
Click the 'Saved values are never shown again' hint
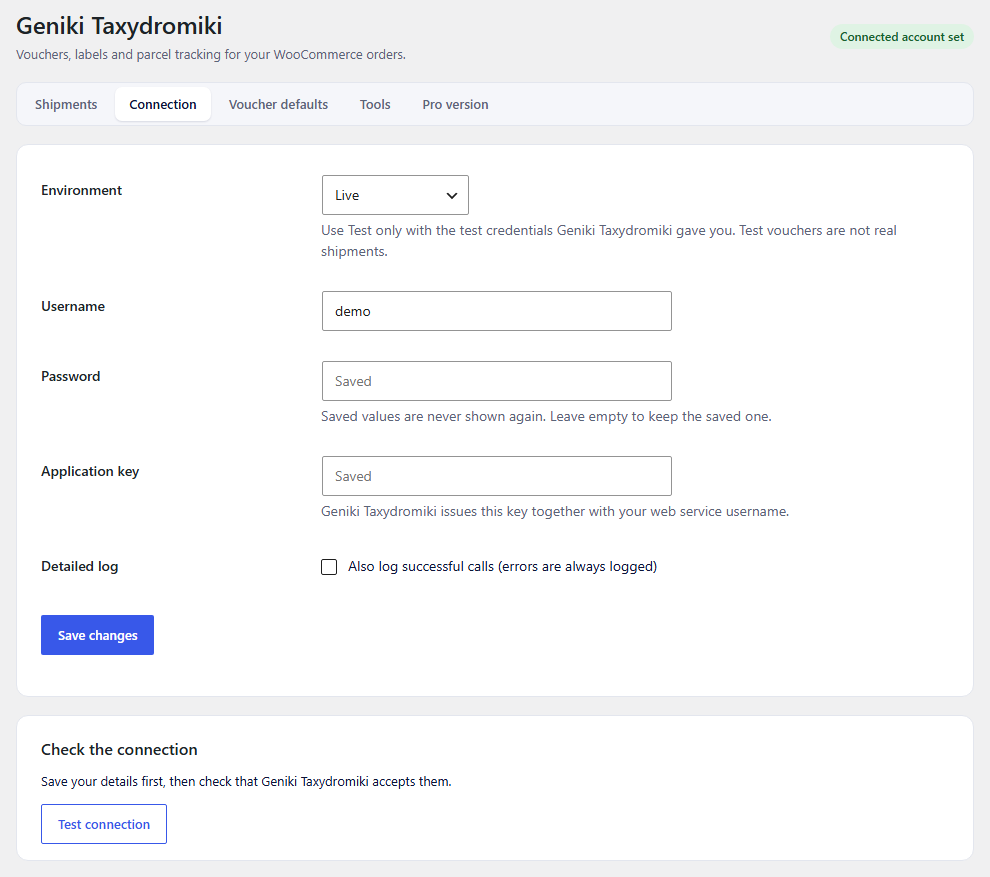tap(546, 416)
